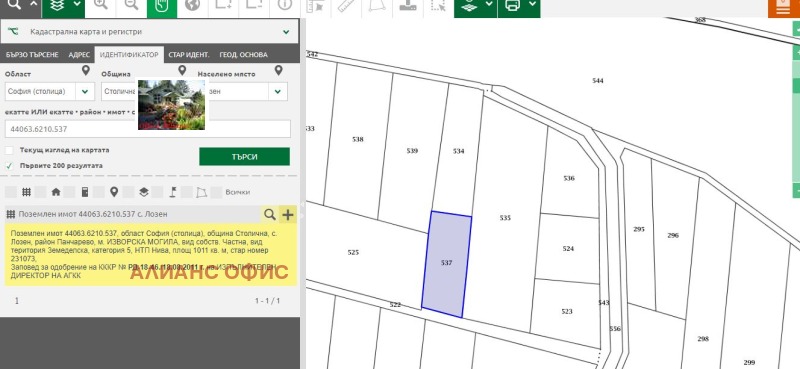
Task: Select the ruler and pointer measure tool
Action: pyautogui.click(x=316, y=5)
